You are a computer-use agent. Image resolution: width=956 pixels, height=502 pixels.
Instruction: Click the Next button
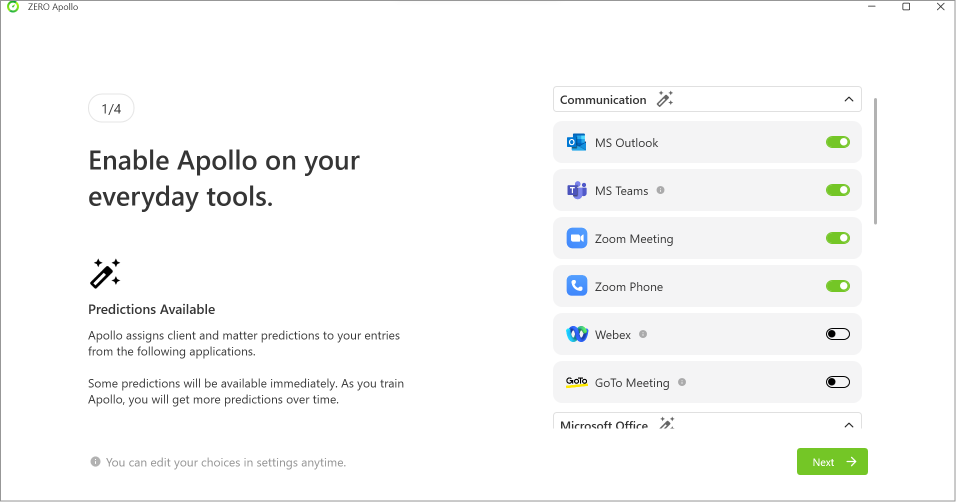pyautogui.click(x=832, y=462)
